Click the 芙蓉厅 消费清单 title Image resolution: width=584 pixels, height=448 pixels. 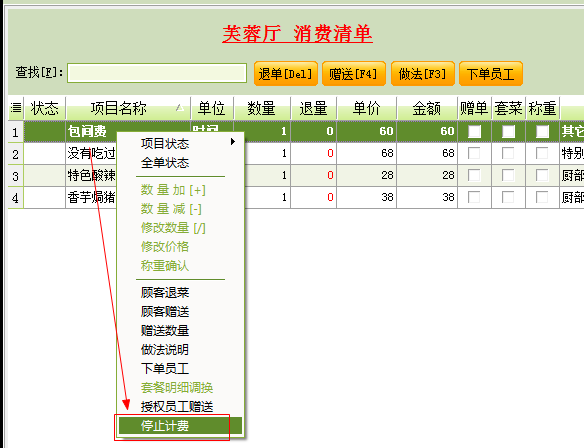(297, 34)
